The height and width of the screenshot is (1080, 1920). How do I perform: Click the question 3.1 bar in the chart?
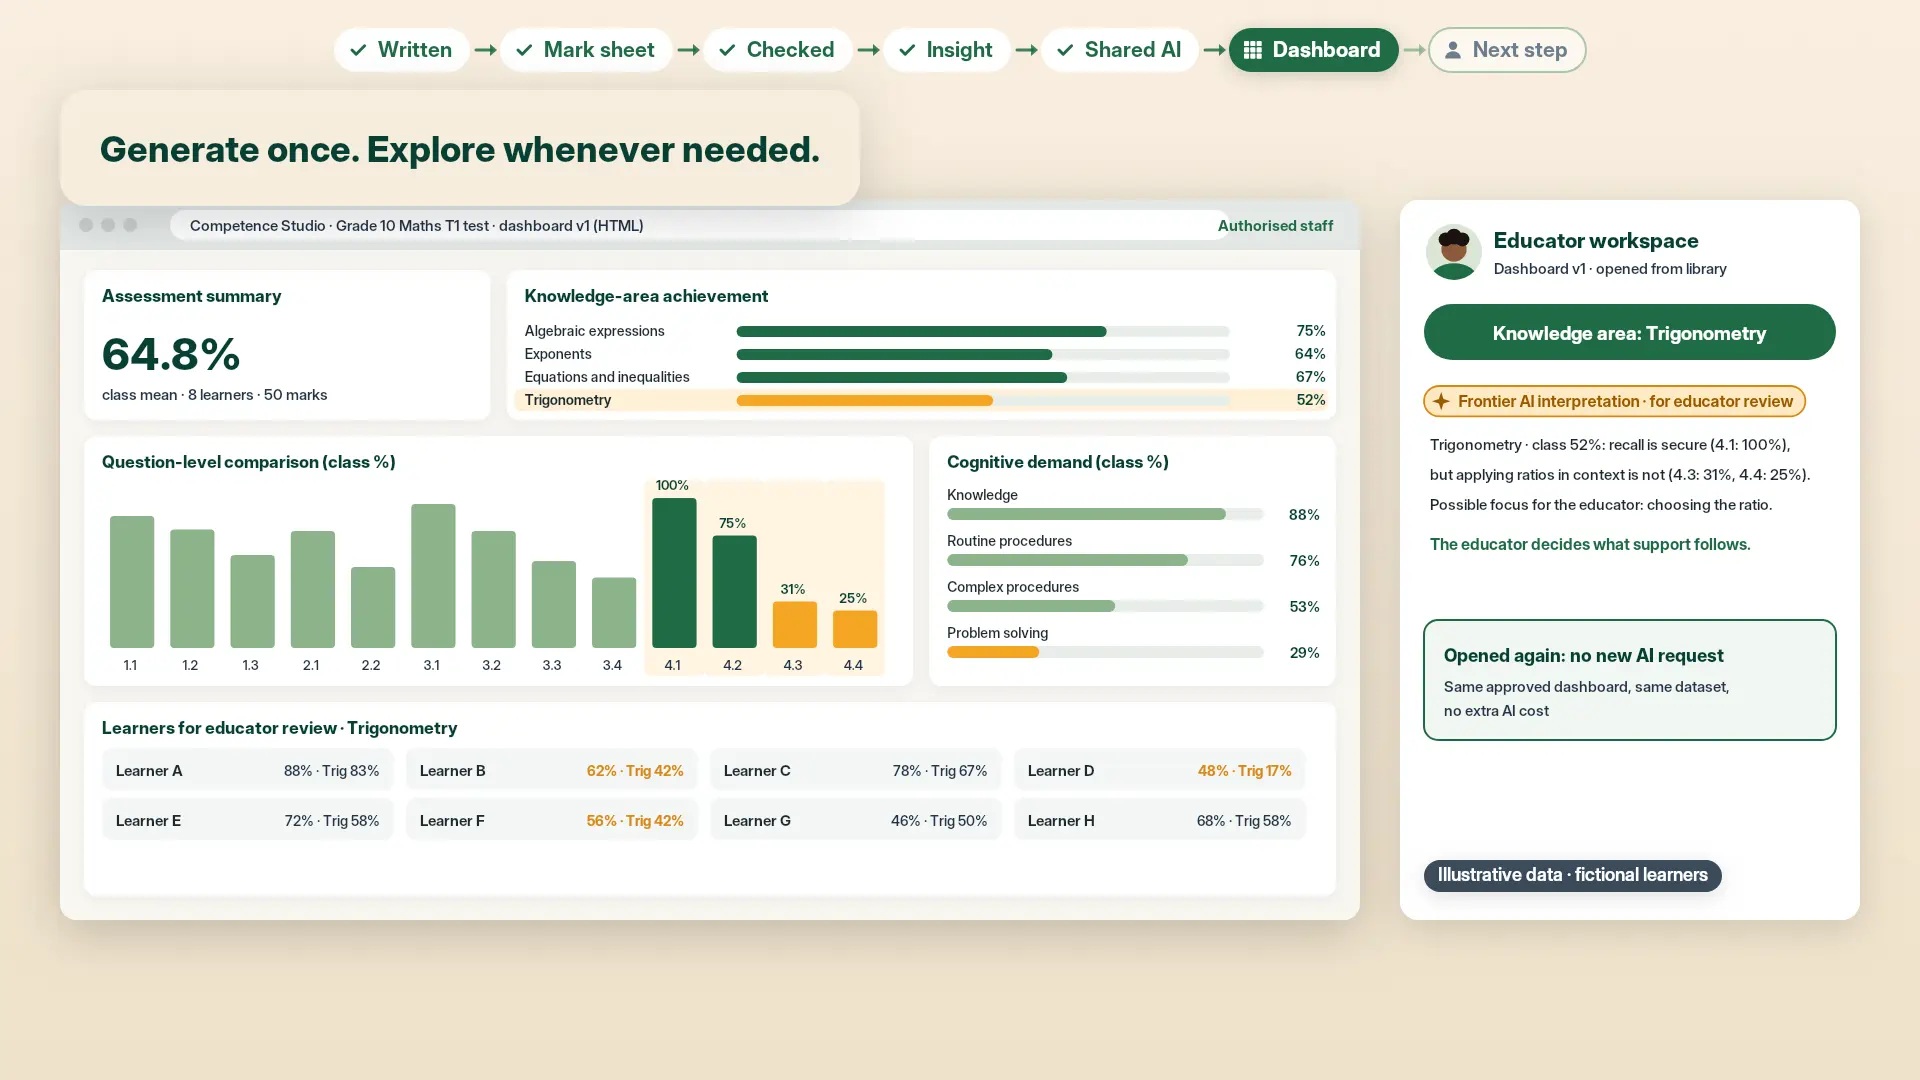click(433, 576)
